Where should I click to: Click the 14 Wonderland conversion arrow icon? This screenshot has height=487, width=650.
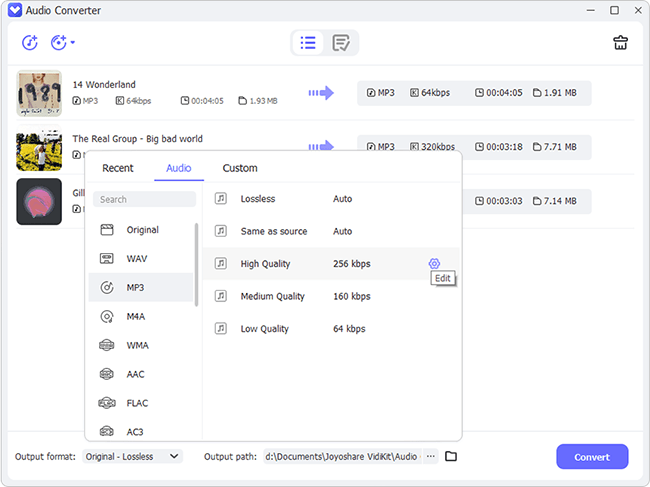[x=321, y=93]
